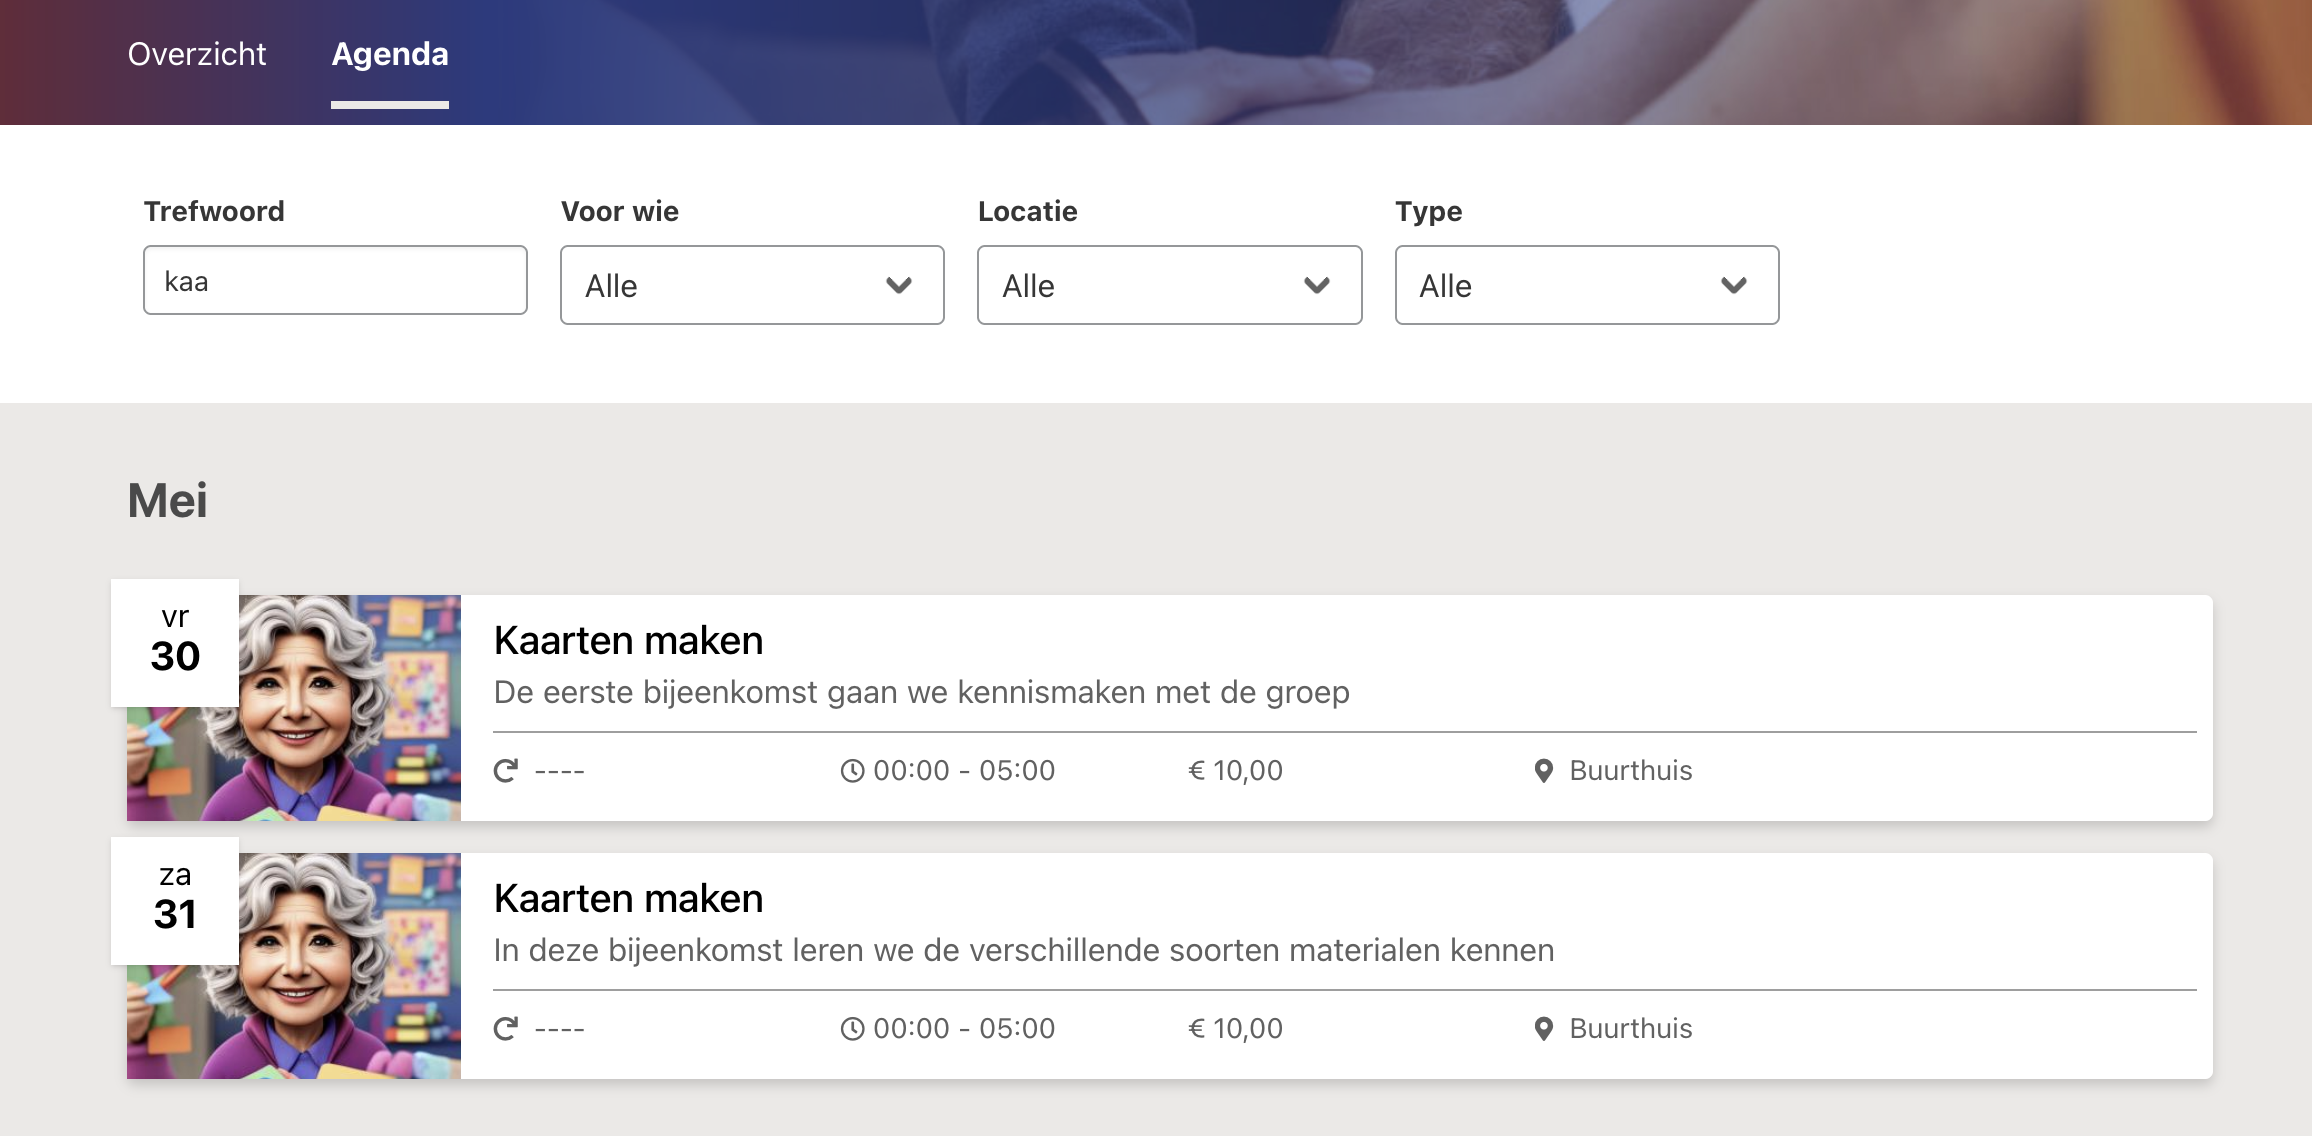Open the Type filter dropdown
2312x1136 pixels.
pos(1587,285)
